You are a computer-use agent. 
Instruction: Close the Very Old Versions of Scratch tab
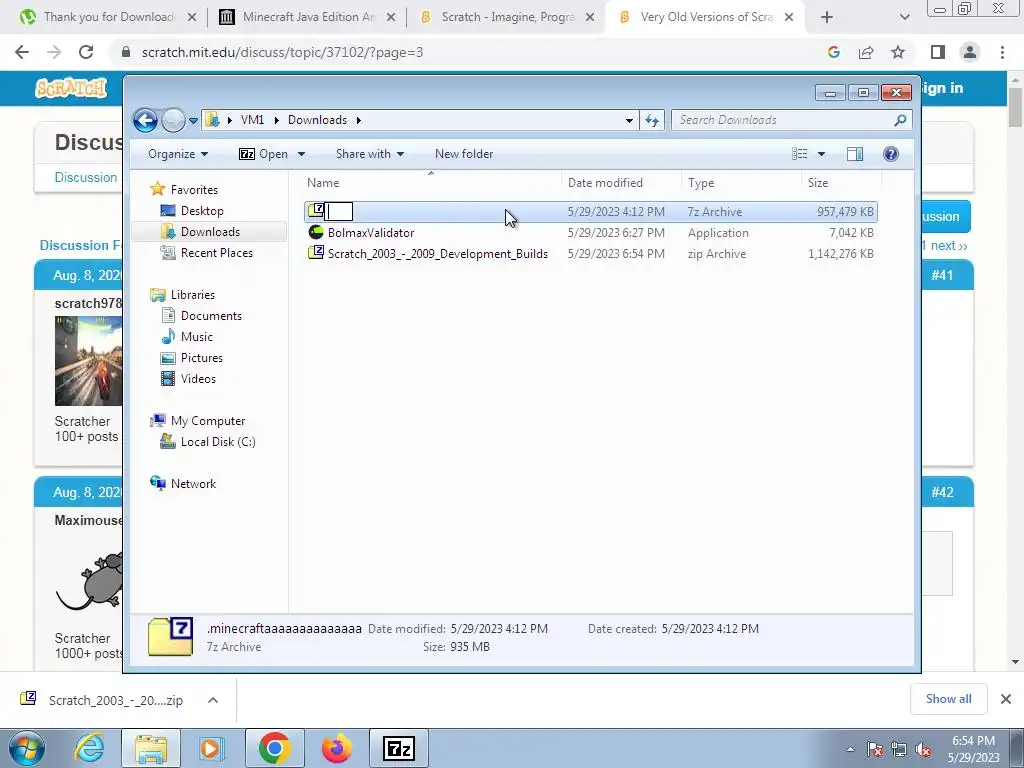click(x=788, y=18)
